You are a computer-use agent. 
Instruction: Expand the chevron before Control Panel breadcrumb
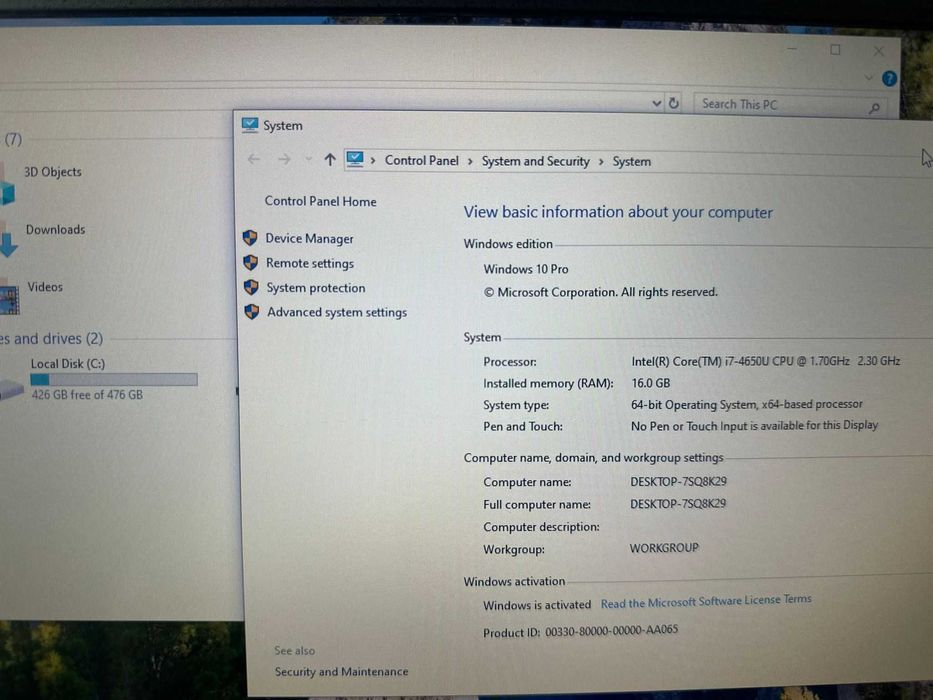373,160
